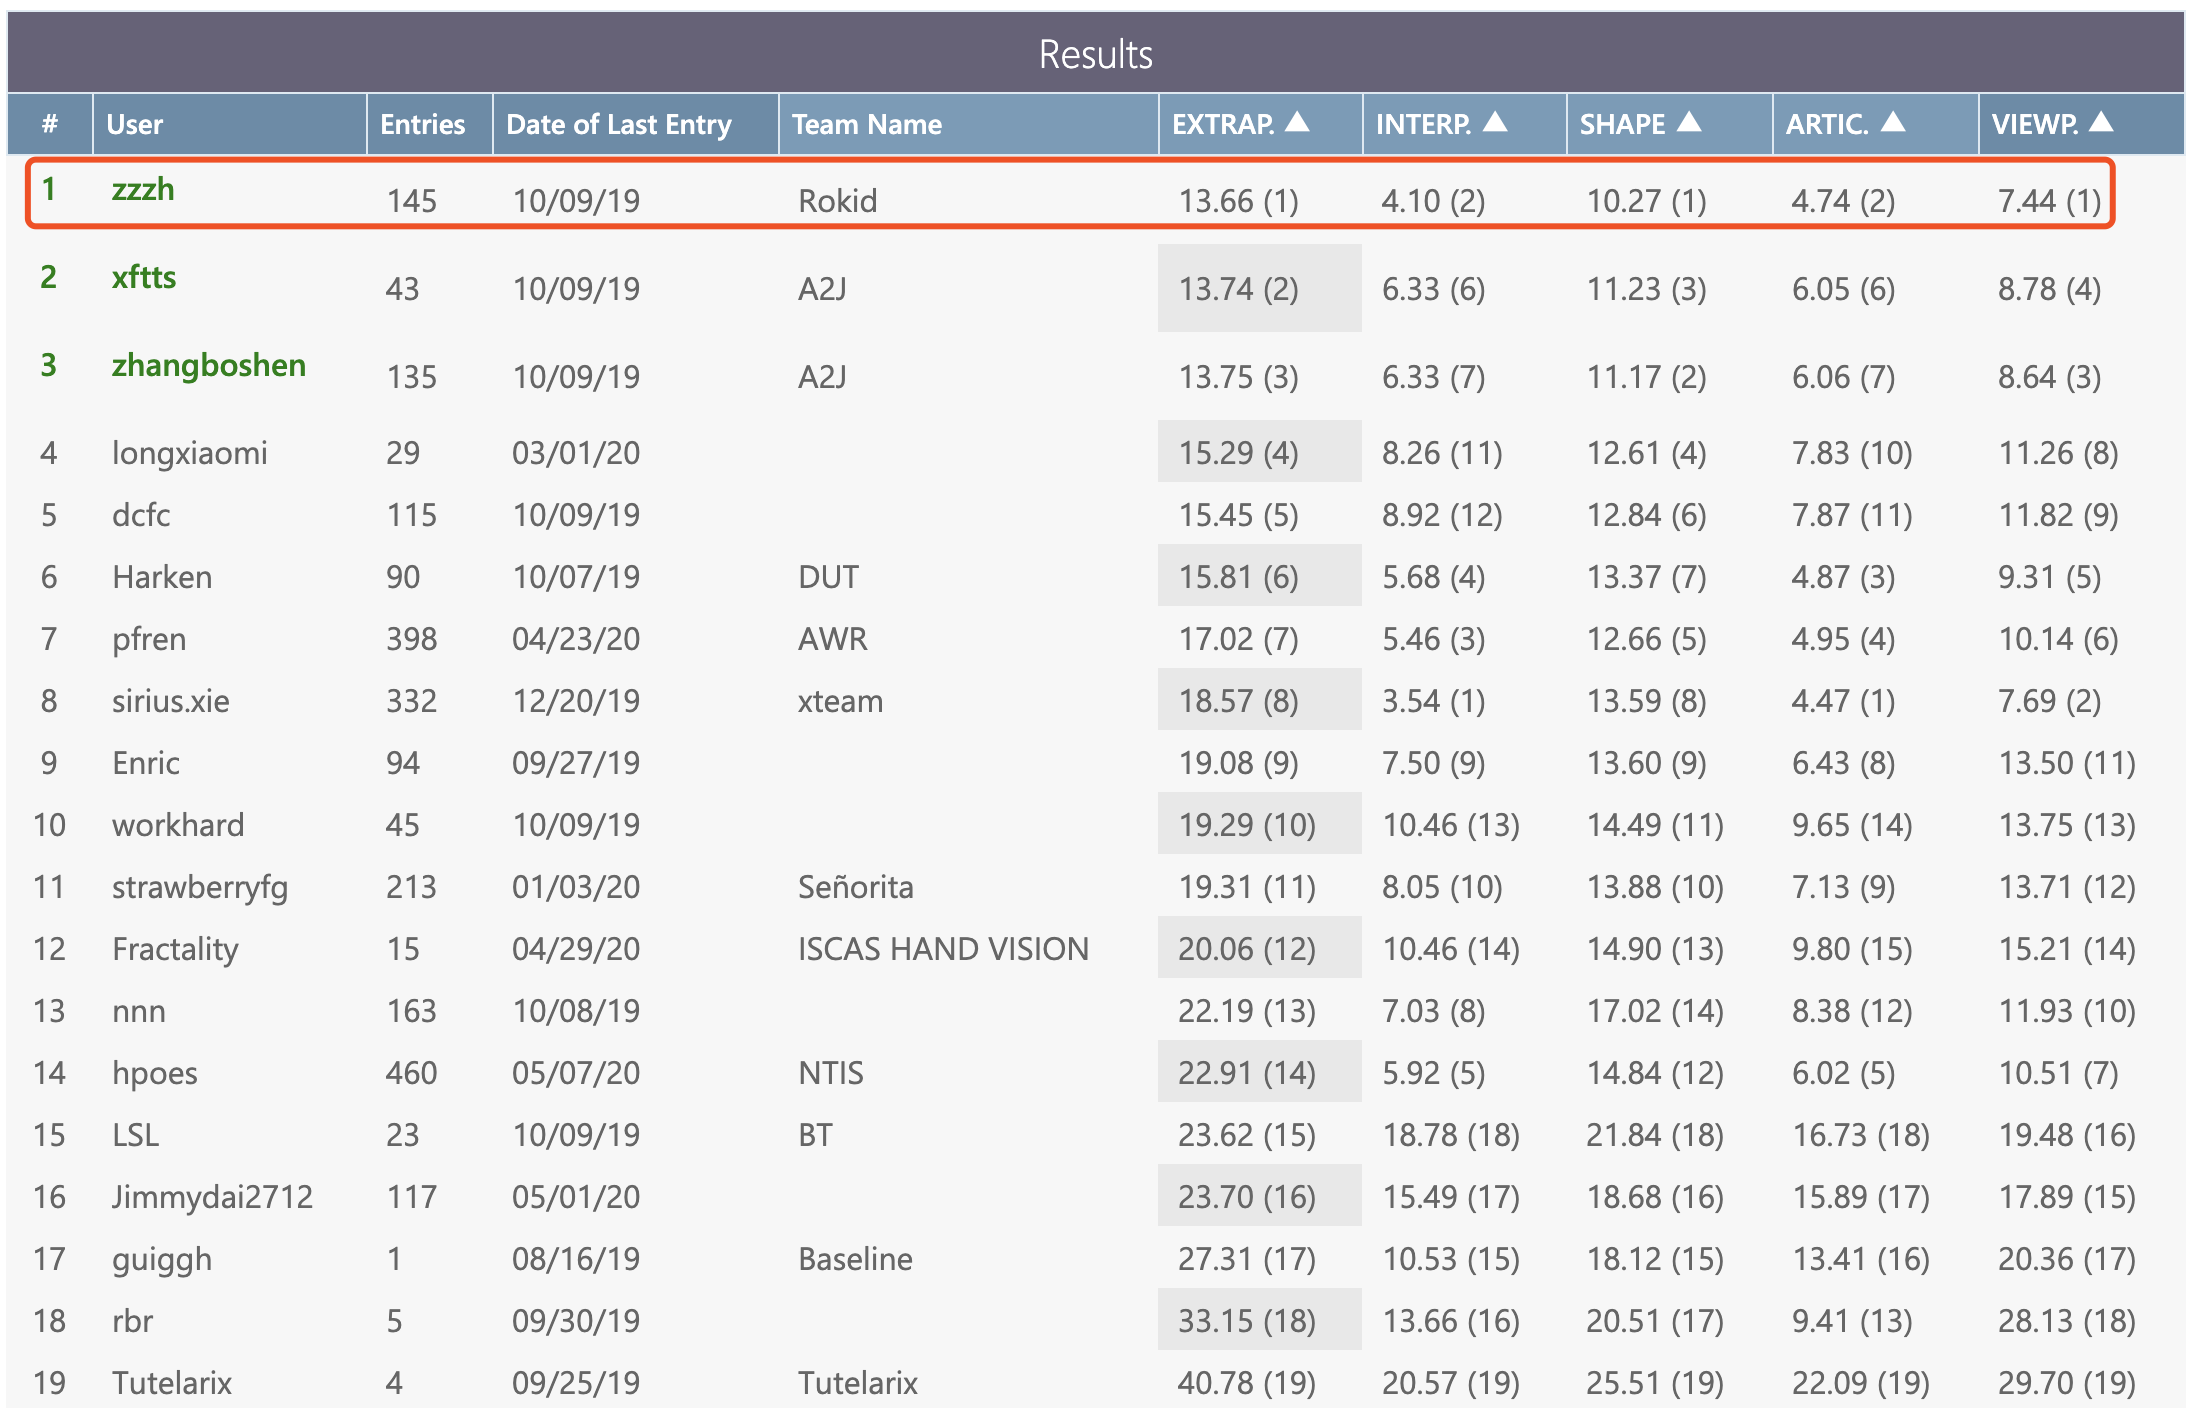Select the Entries column header
The image size is (2202, 1408).
click(x=422, y=125)
